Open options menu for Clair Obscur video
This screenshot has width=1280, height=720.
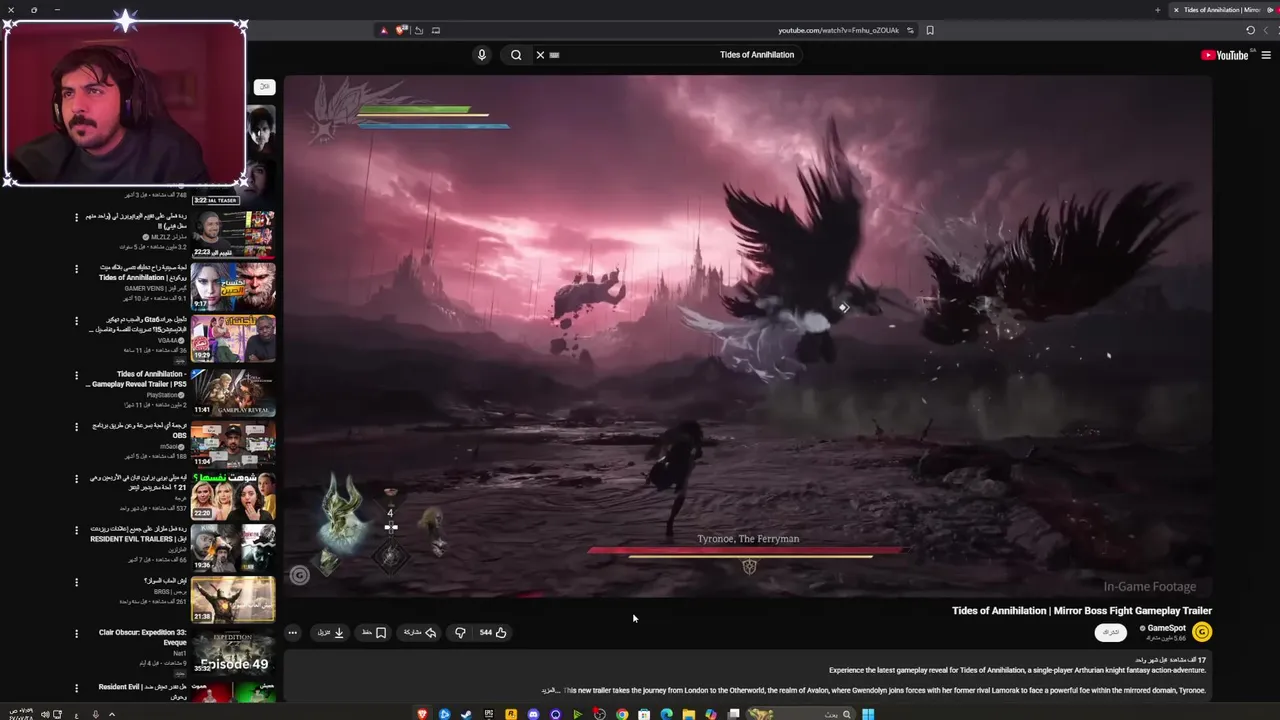(76, 634)
